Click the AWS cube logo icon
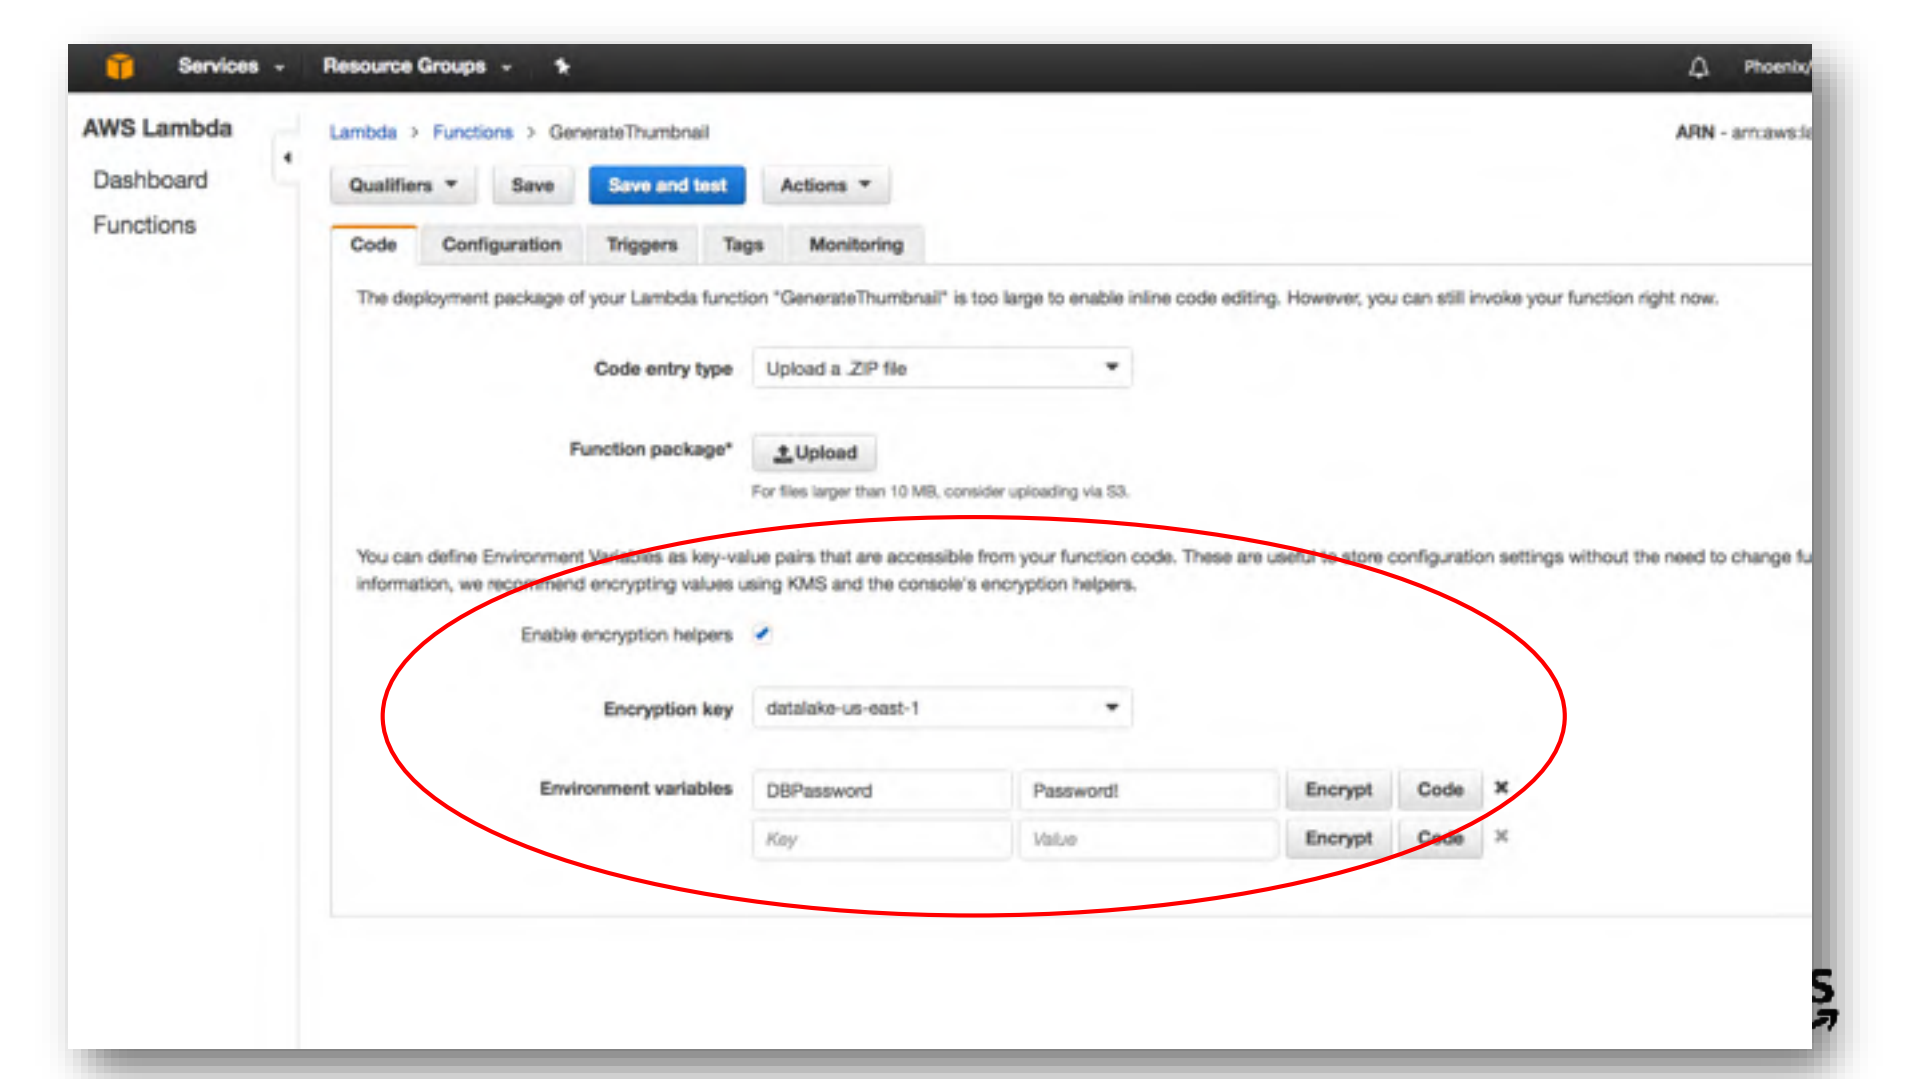Image resolution: width=1919 pixels, height=1079 pixels. 119,66
